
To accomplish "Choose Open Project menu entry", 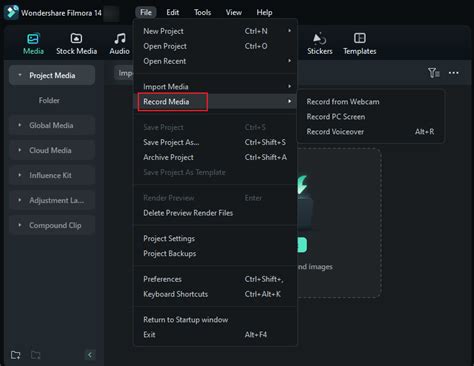I will click(x=215, y=46).
